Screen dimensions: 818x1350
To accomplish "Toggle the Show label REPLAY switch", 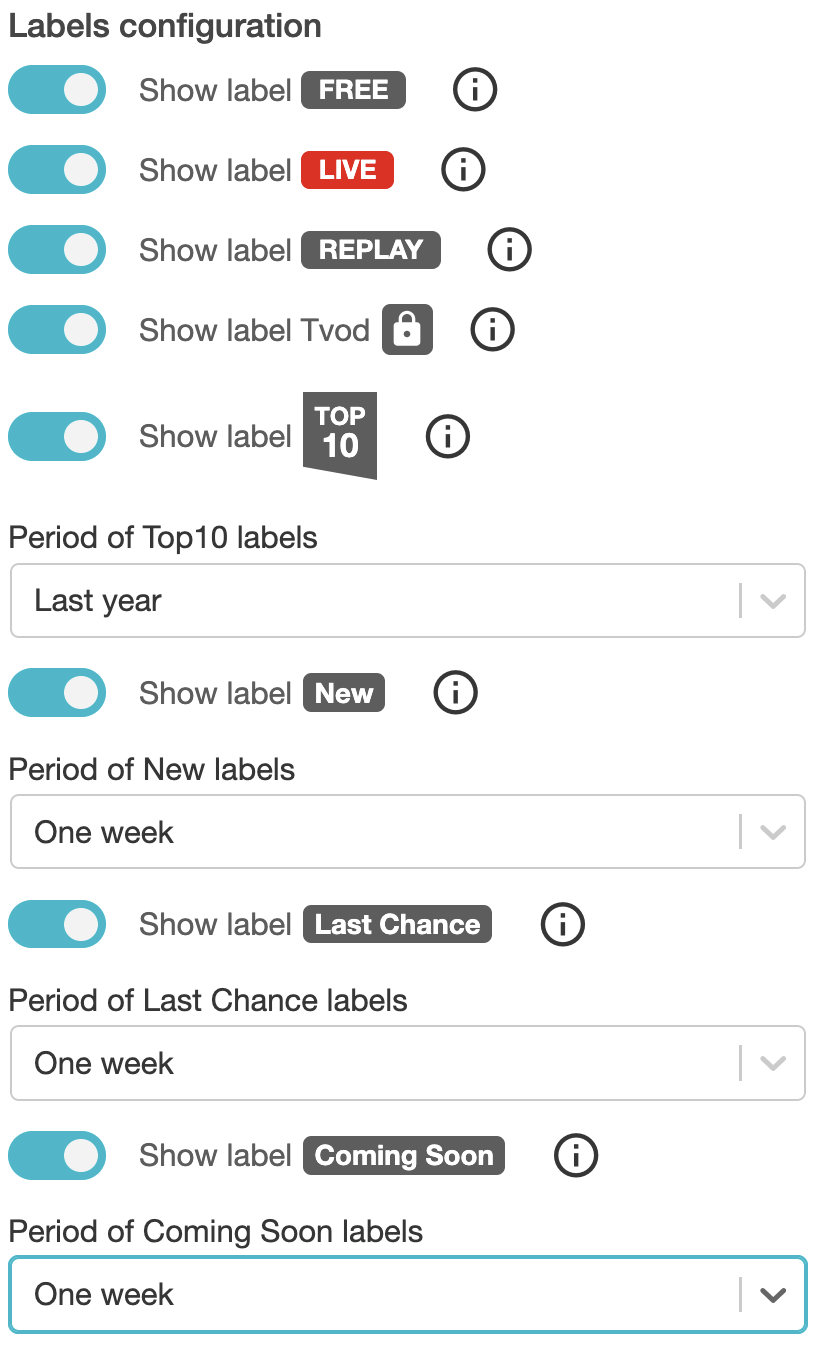I will [57, 250].
